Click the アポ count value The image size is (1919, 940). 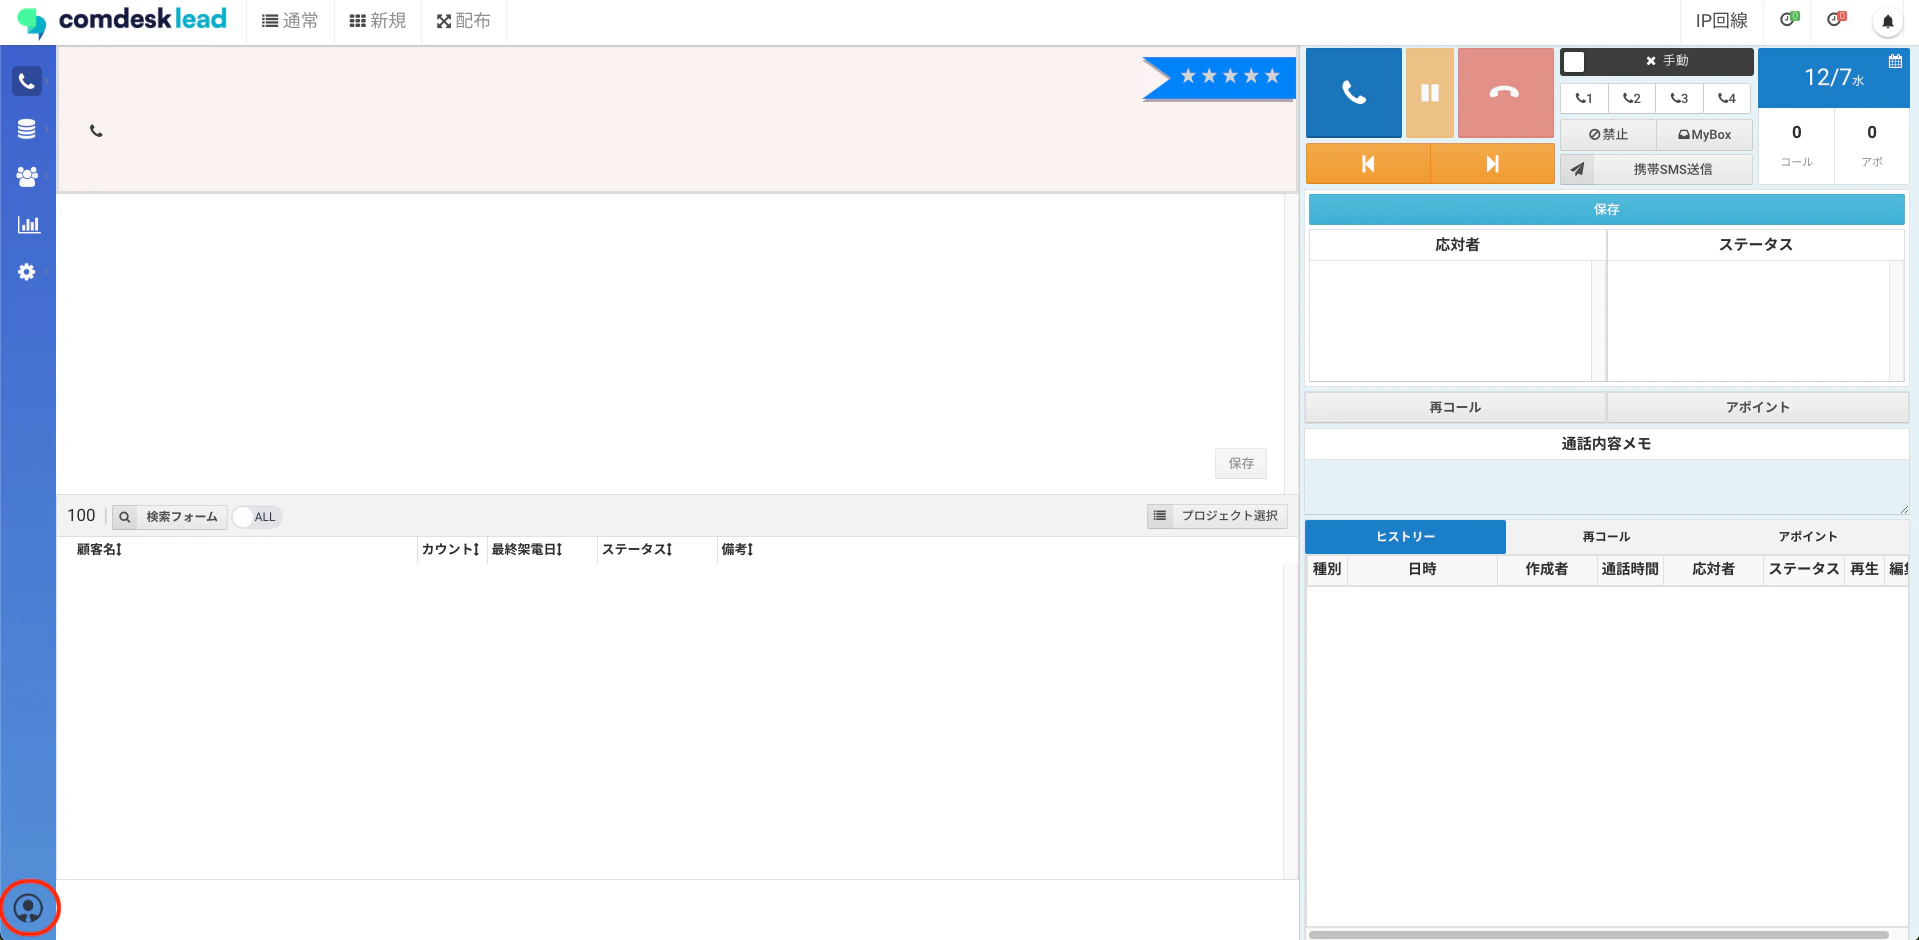(1872, 132)
